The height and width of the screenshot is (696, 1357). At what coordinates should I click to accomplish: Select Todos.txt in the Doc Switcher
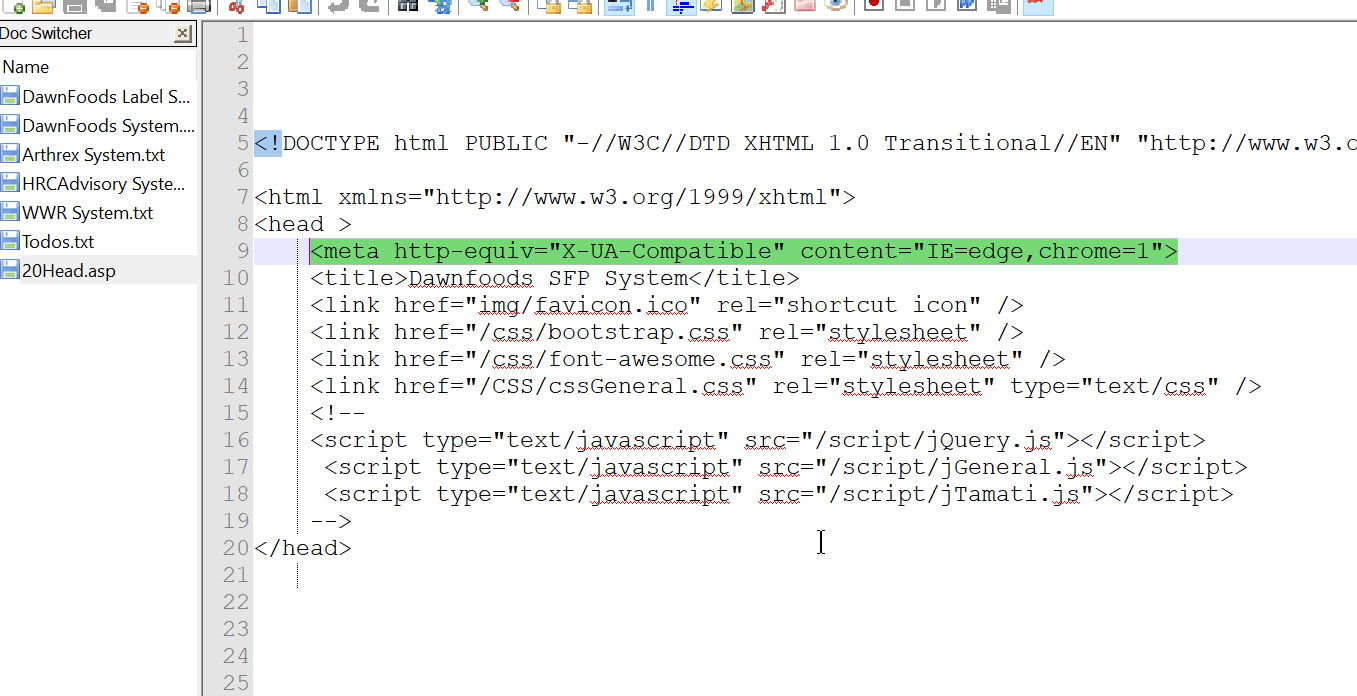(x=58, y=242)
